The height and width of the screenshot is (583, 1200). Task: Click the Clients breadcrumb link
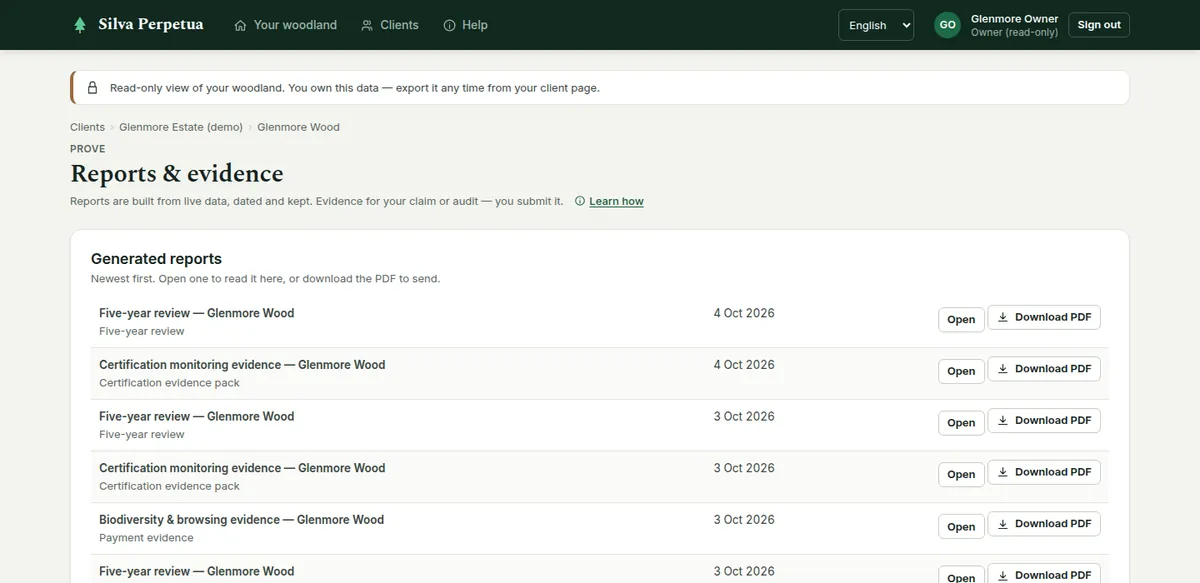[87, 127]
